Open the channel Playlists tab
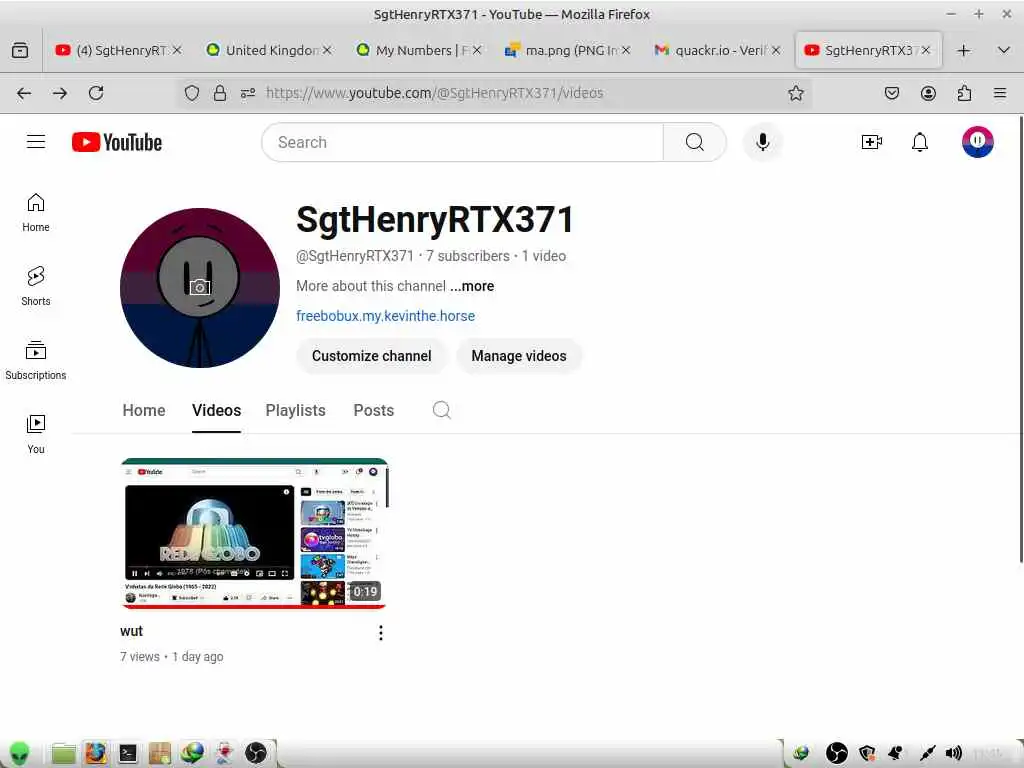This screenshot has width=1024, height=768. (x=295, y=410)
